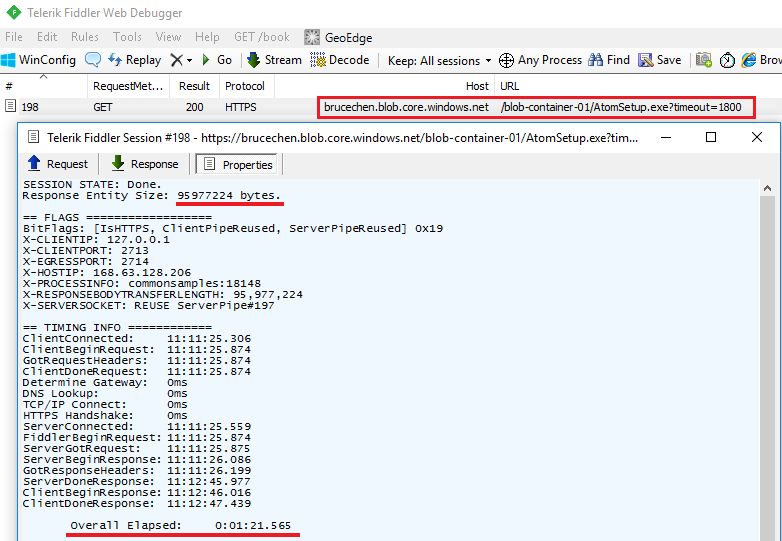The height and width of the screenshot is (541, 782).
Task: Click the brucechen.blob.core.windows.net host cell
Action: point(406,107)
